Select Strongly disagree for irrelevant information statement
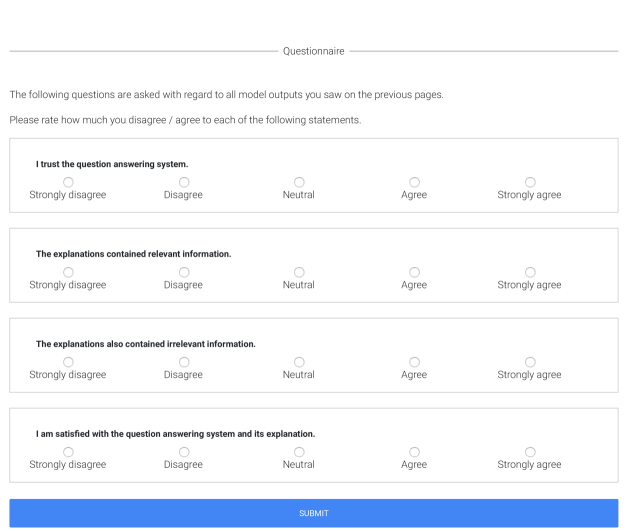This screenshot has width=628, height=531. point(67,361)
